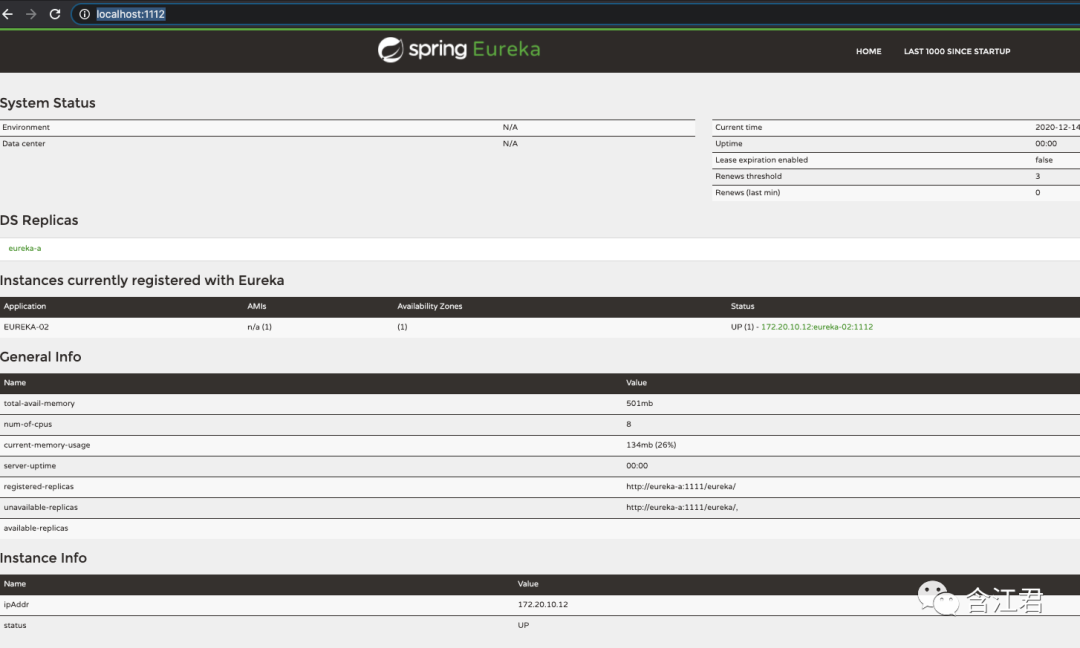Click the 172.20.10.12 ipAddr value
Viewport: 1080px width, 648px height.
(543, 605)
